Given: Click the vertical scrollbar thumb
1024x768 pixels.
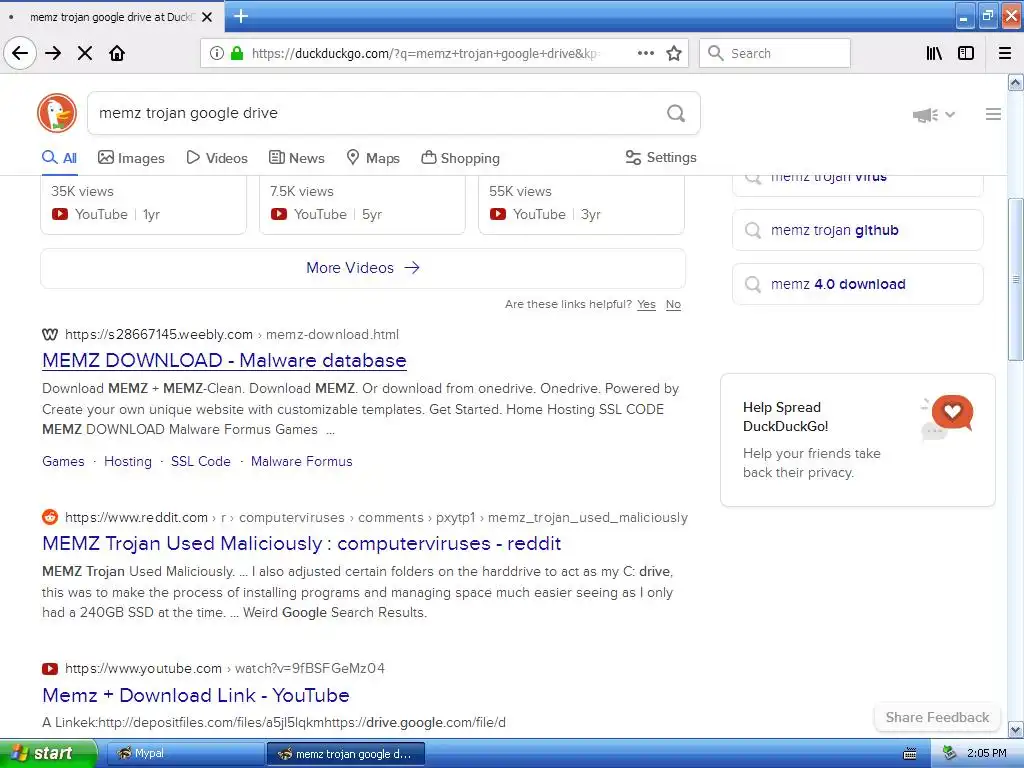Looking at the screenshot, I should click(x=1016, y=280).
